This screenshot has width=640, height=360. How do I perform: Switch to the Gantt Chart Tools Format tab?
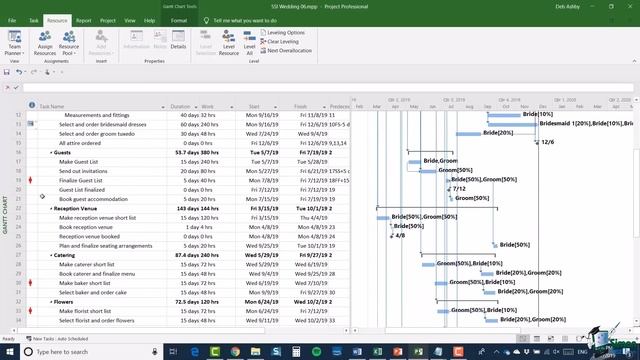click(x=179, y=20)
